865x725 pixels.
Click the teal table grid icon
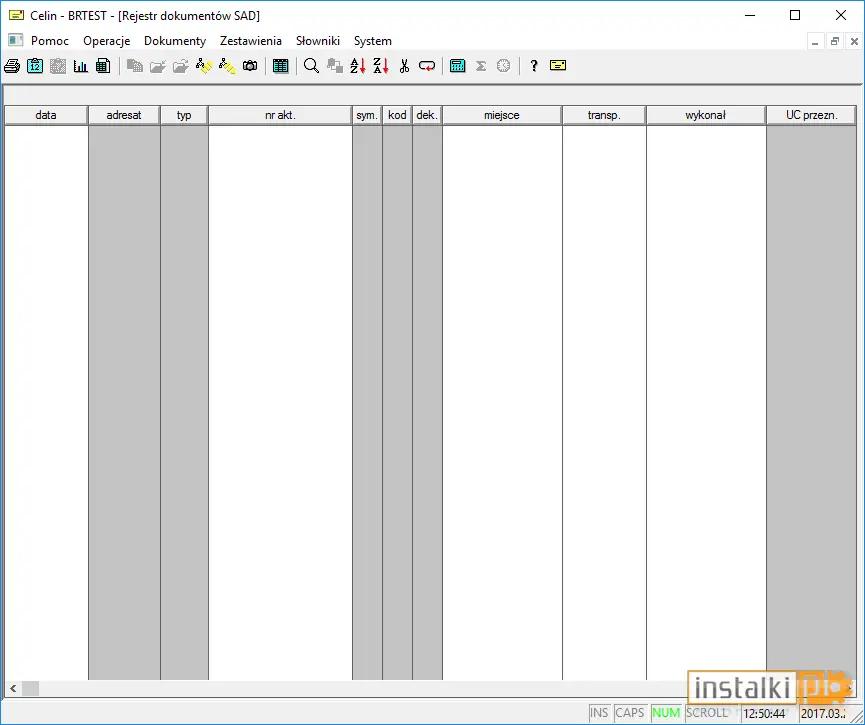(x=280, y=66)
